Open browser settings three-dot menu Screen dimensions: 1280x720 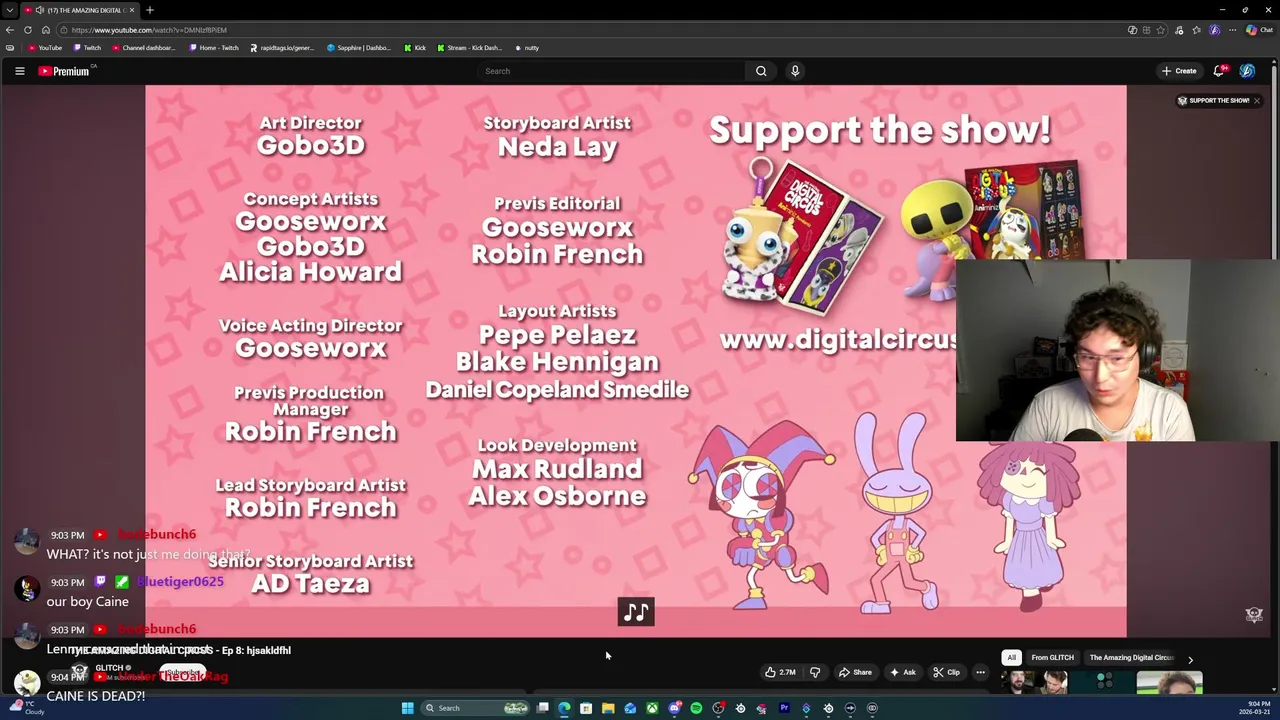(1231, 30)
